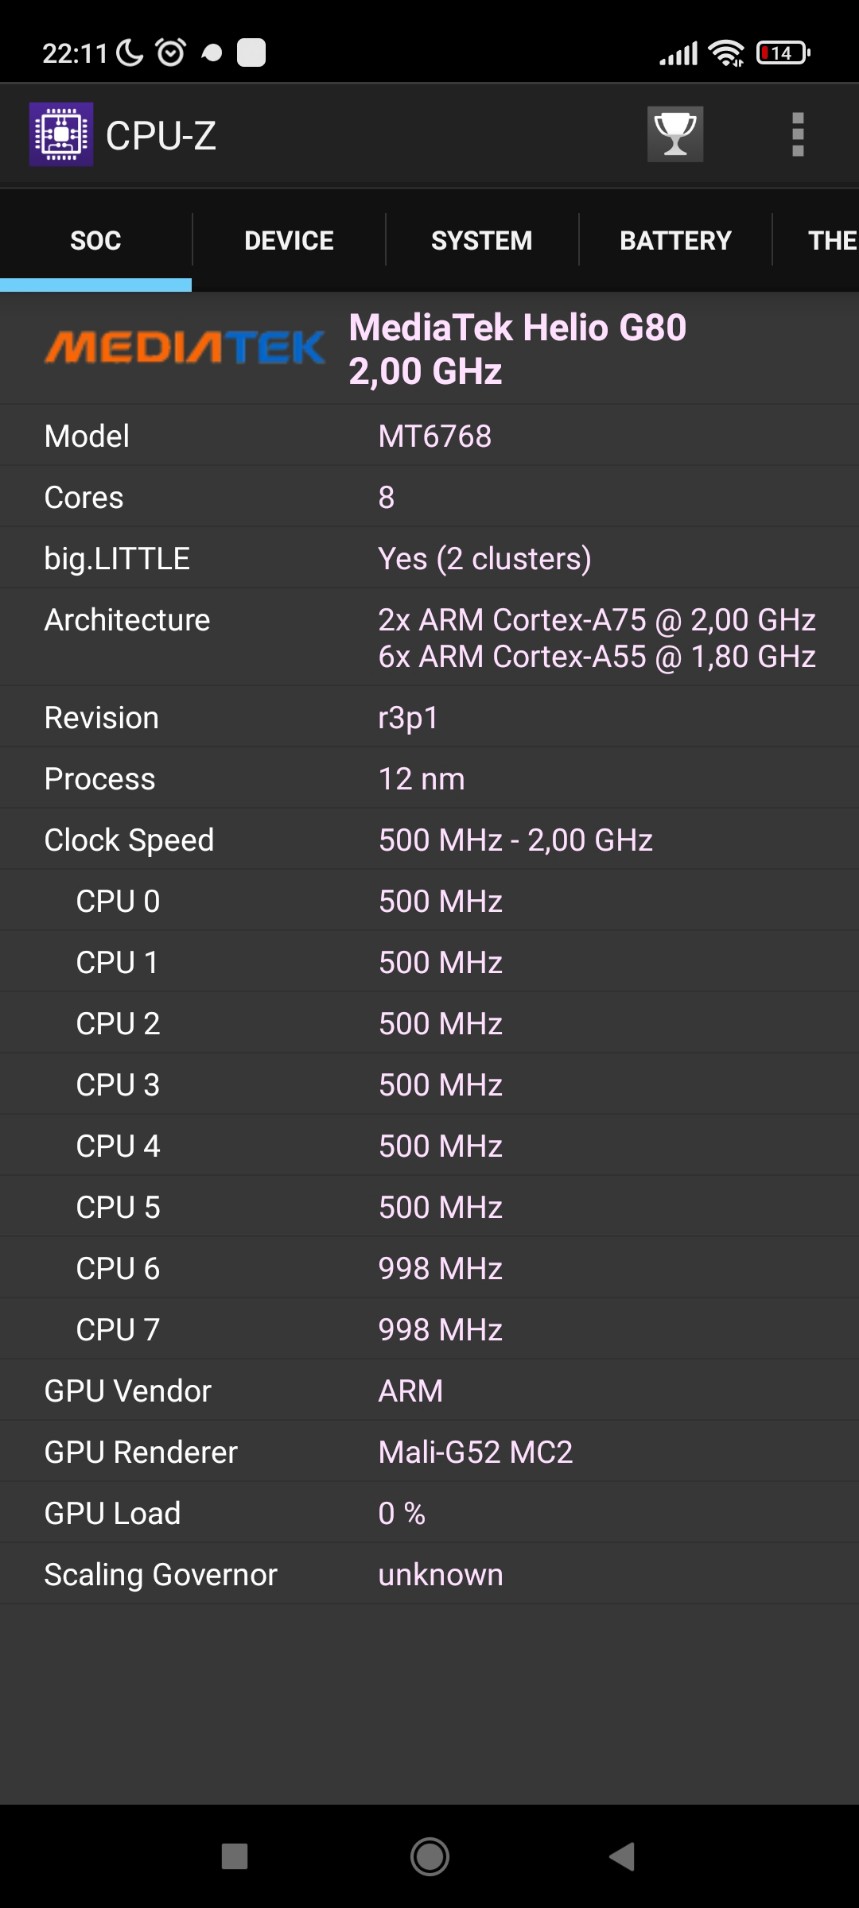Open the three-dot overflow menu

point(797,134)
